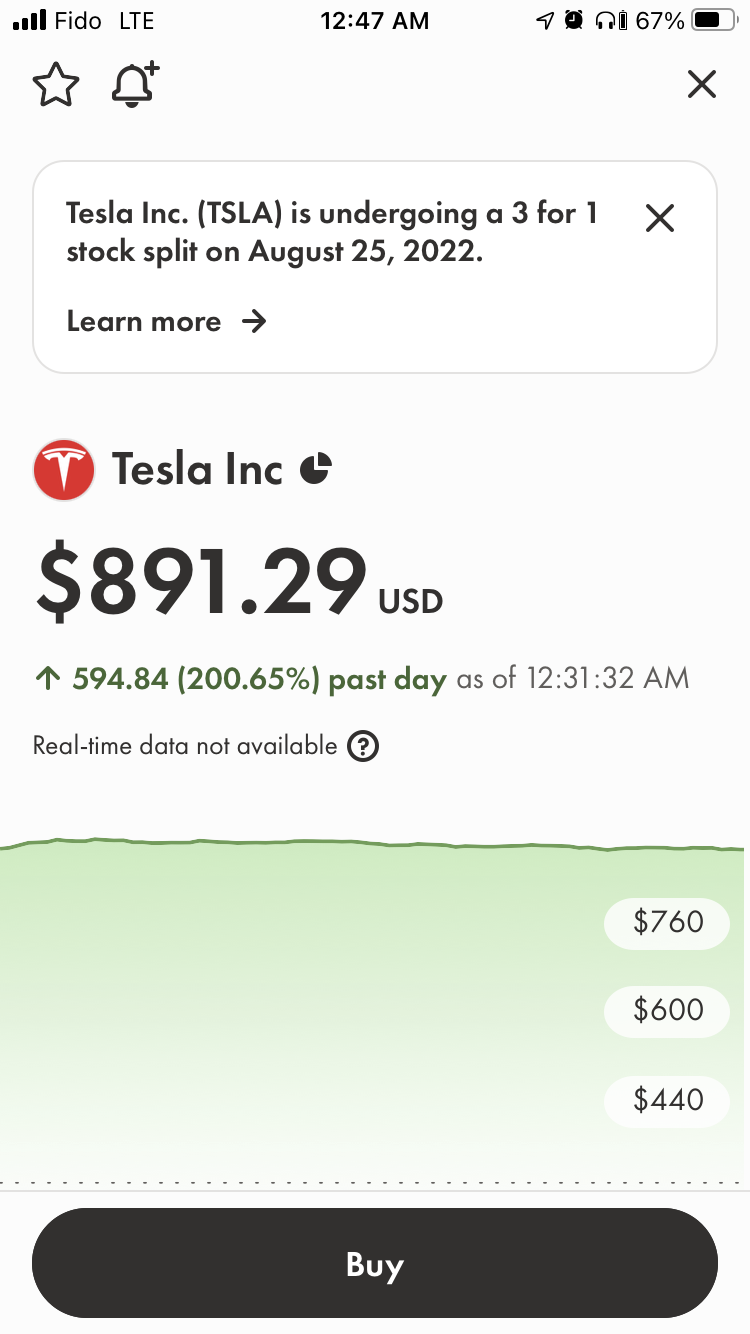
Task: Tap the clock time in status bar
Action: (374, 20)
